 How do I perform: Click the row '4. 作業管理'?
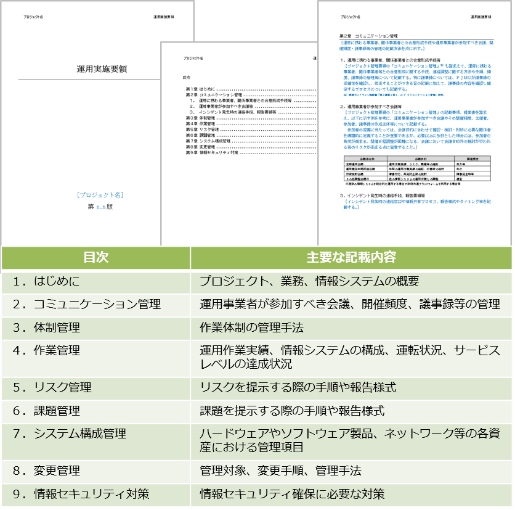click(x=257, y=358)
